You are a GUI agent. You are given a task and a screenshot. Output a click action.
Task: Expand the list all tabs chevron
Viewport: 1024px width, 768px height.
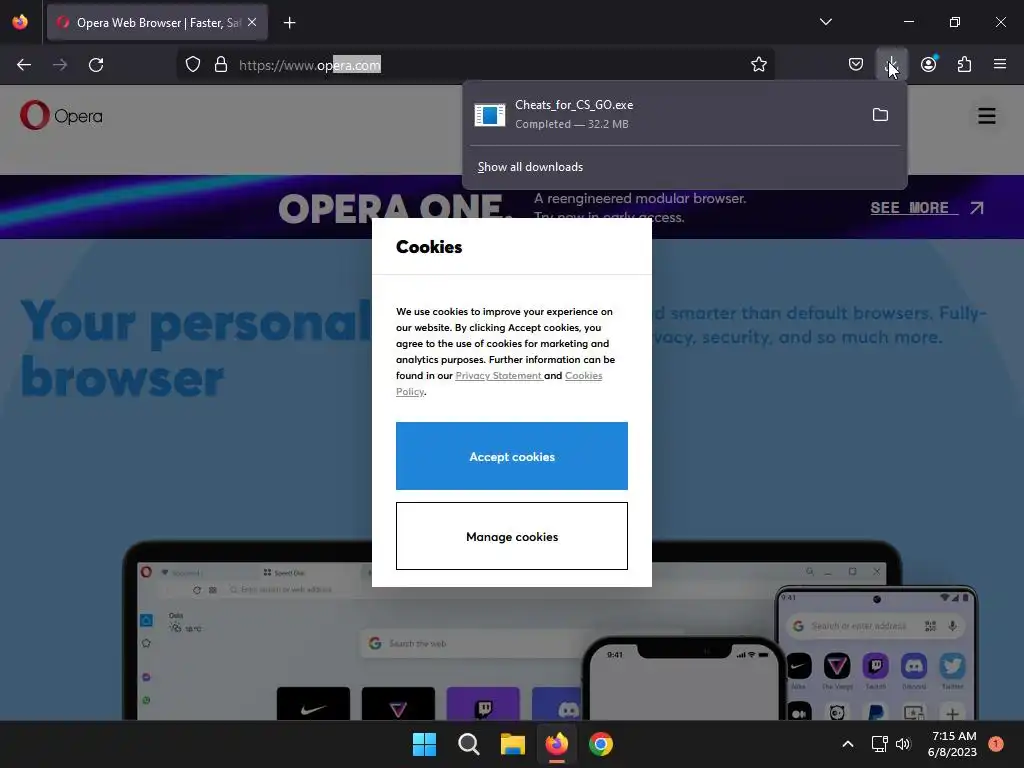coord(825,22)
